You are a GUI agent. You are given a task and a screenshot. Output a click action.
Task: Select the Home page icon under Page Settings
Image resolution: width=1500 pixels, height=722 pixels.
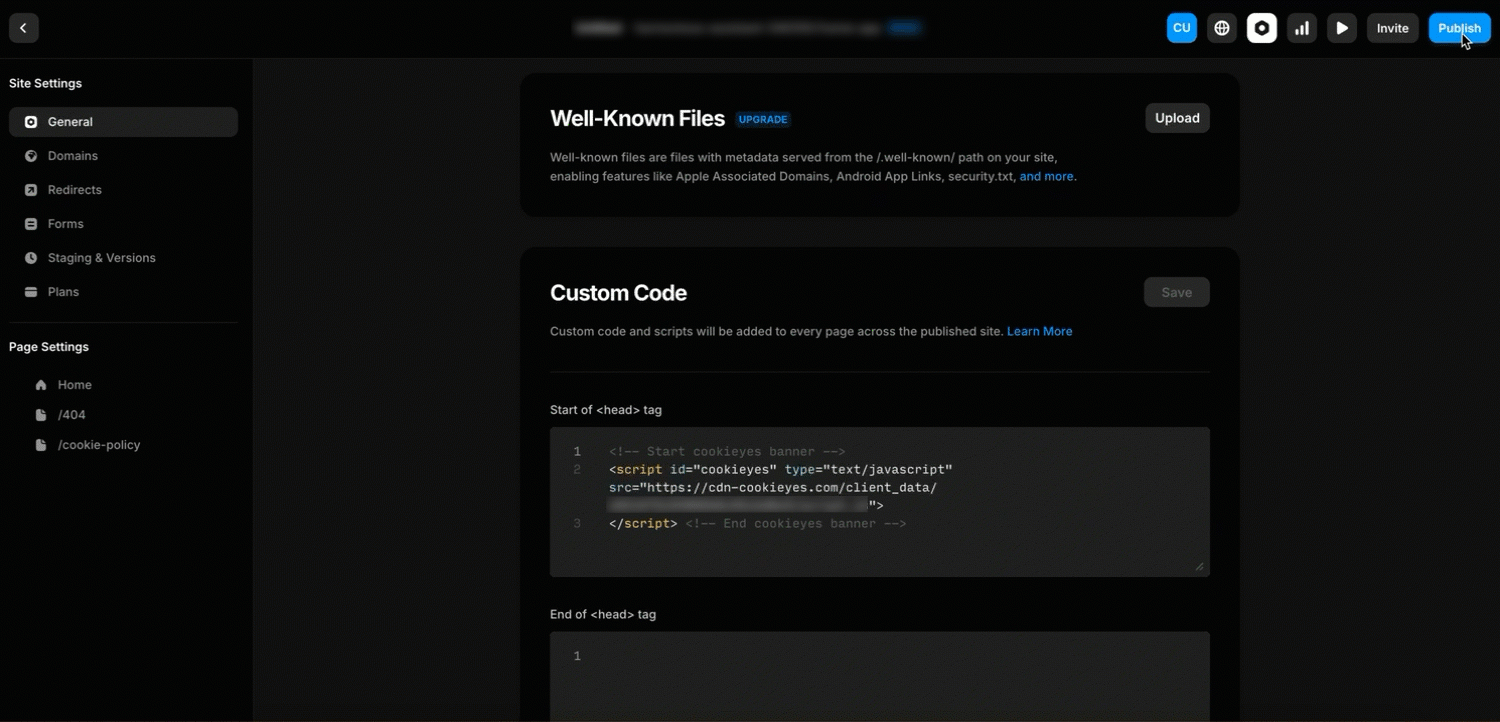point(40,384)
